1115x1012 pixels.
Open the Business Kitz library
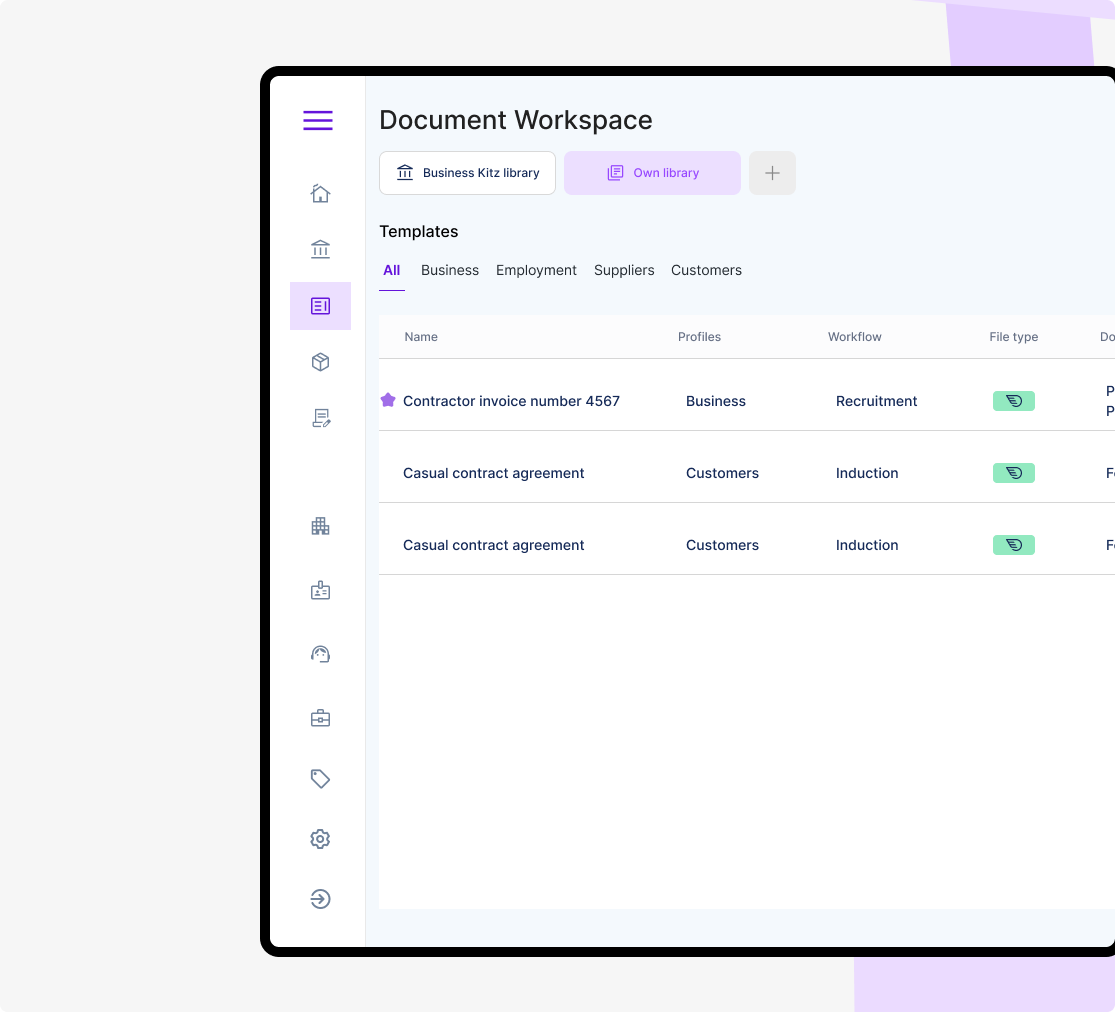pos(467,172)
